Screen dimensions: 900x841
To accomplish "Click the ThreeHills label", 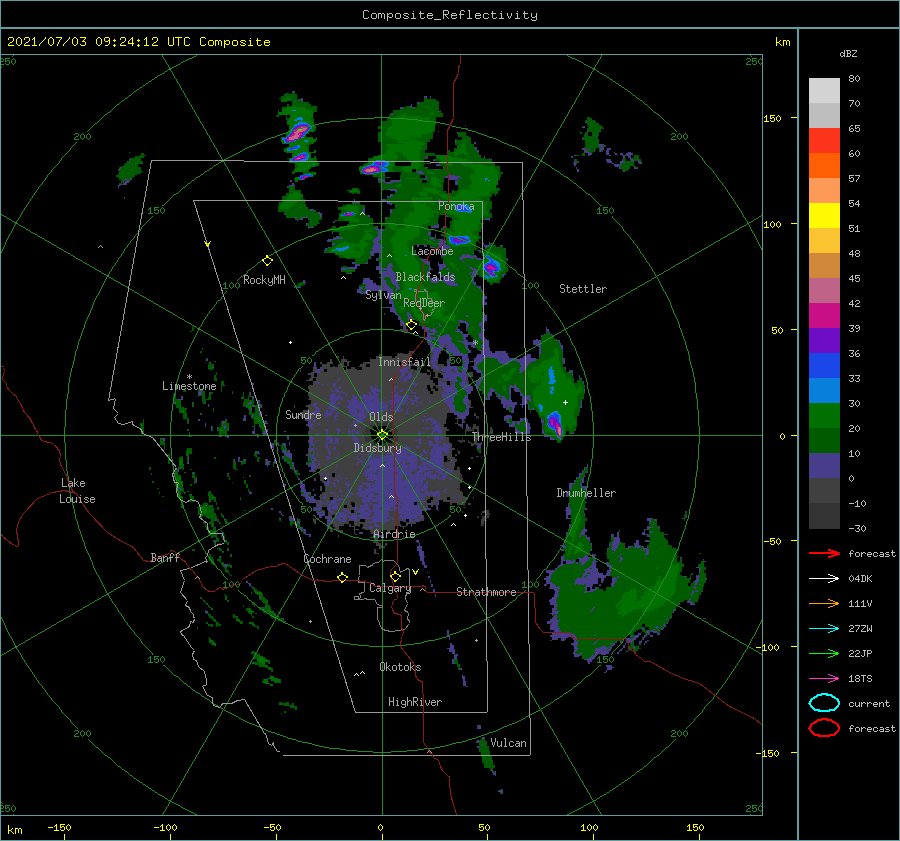I will [x=501, y=437].
